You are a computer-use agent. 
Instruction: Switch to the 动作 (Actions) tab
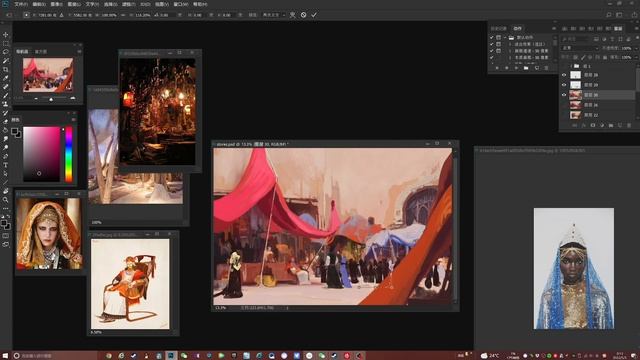pos(518,29)
